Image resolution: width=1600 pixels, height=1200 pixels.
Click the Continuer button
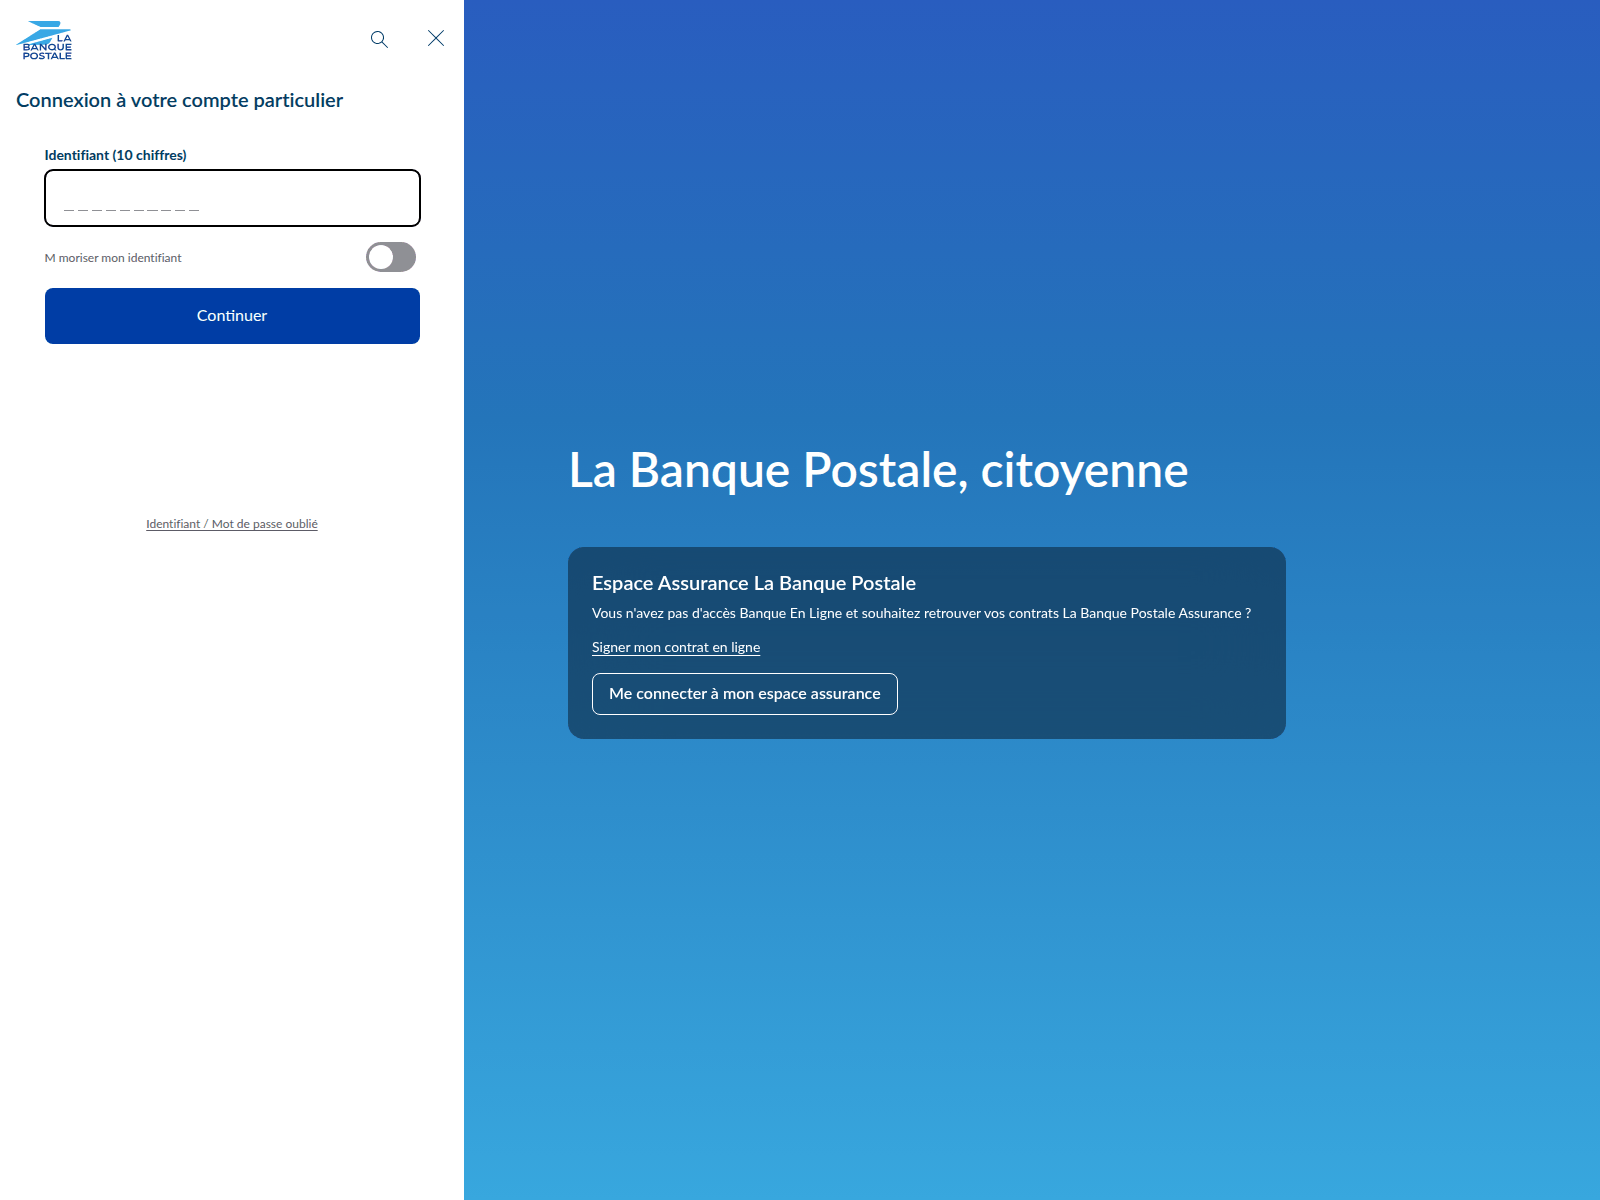pyautogui.click(x=232, y=316)
